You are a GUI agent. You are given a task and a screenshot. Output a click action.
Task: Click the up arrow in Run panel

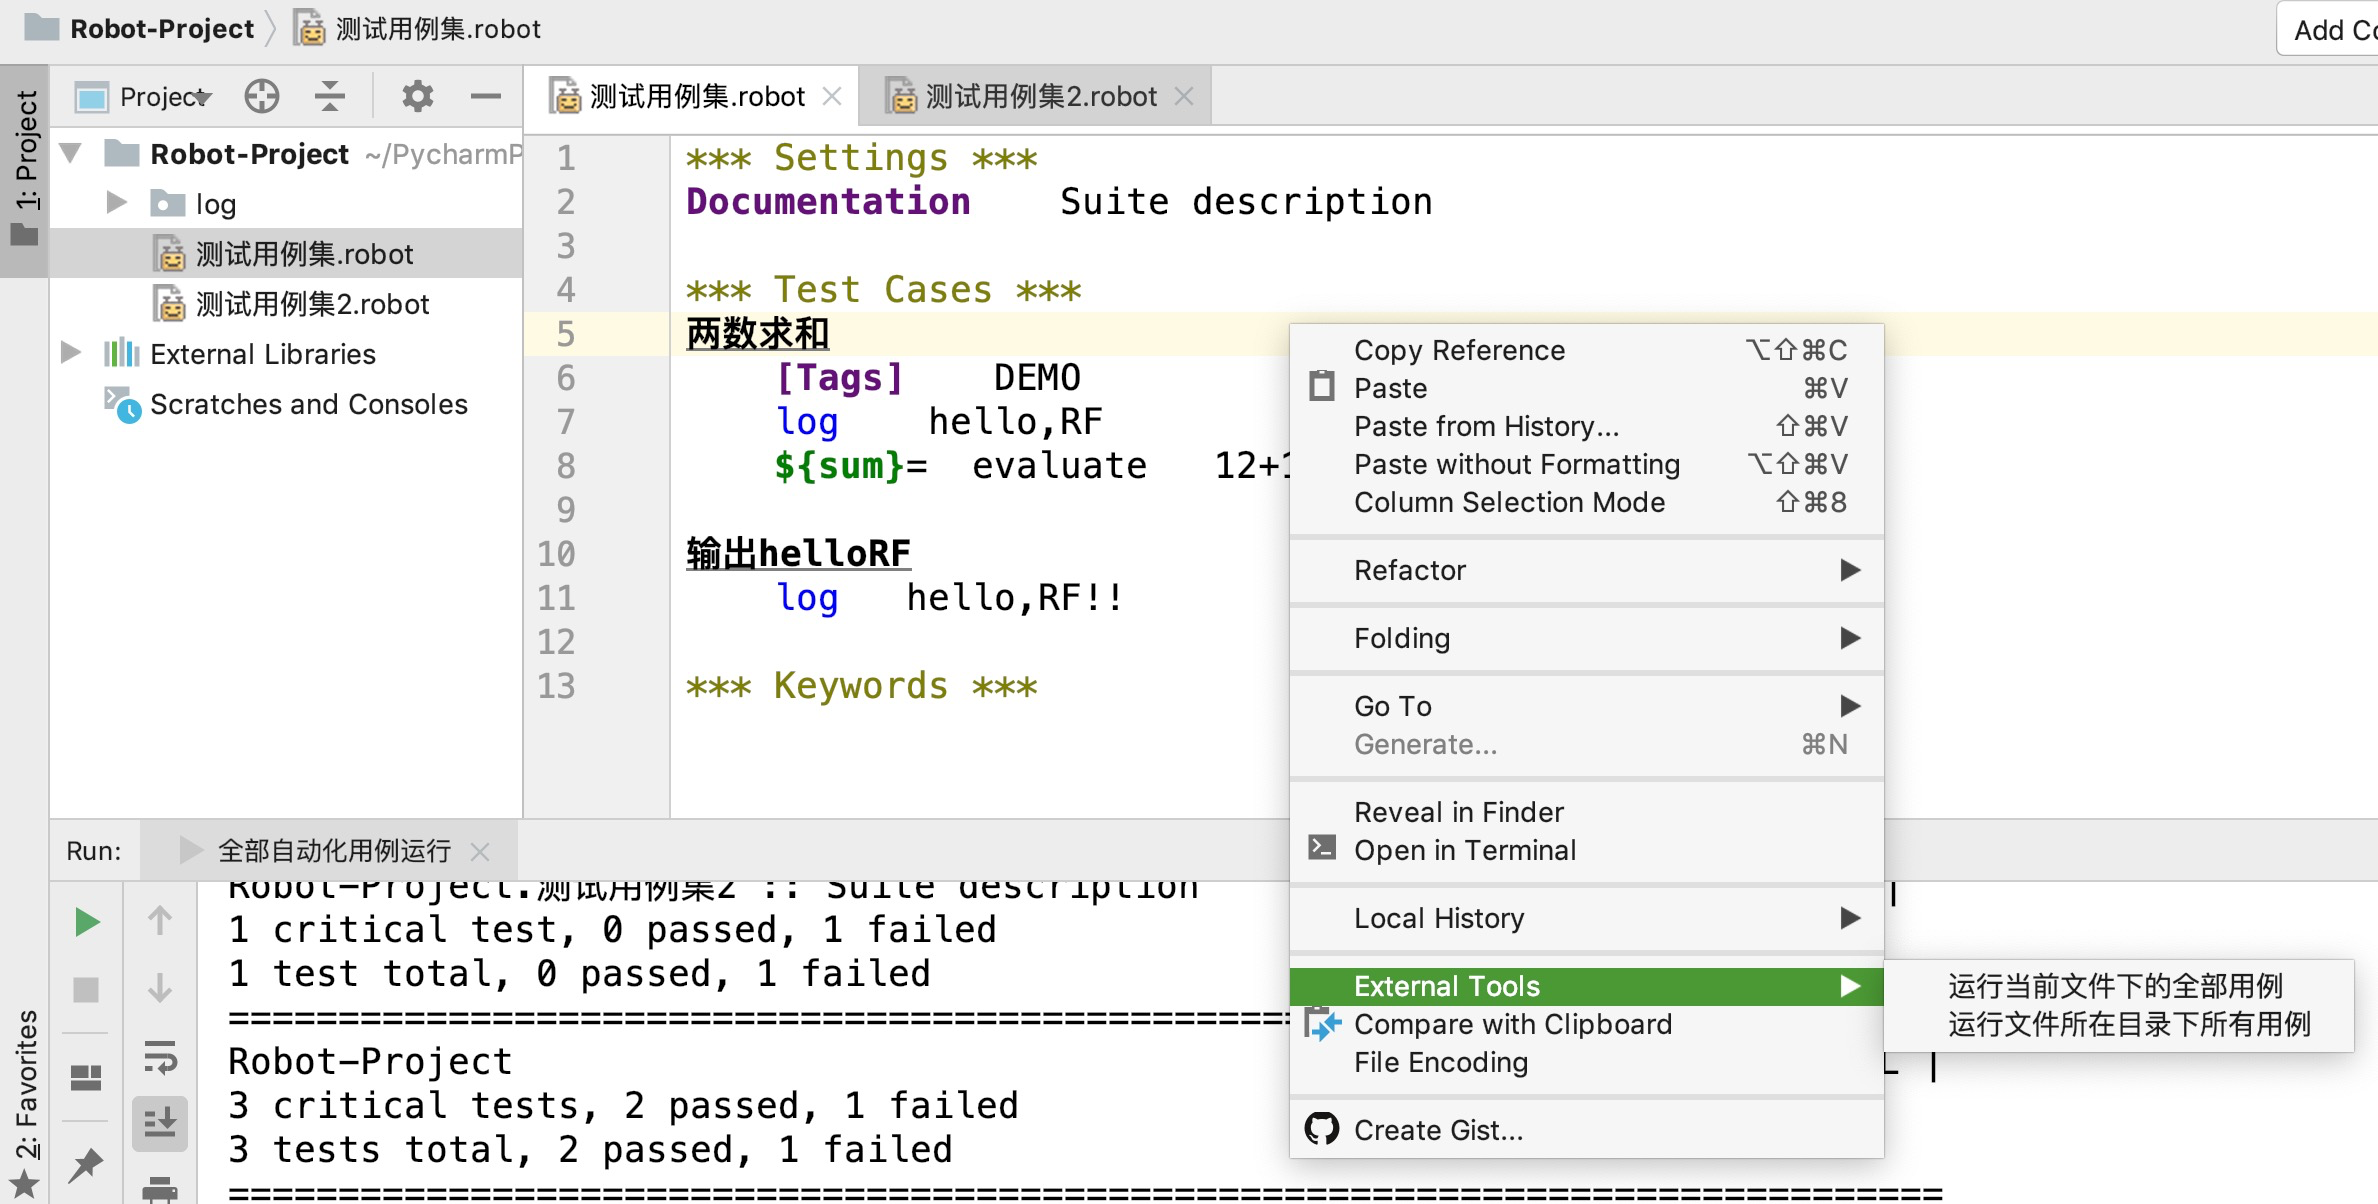pos(160,920)
